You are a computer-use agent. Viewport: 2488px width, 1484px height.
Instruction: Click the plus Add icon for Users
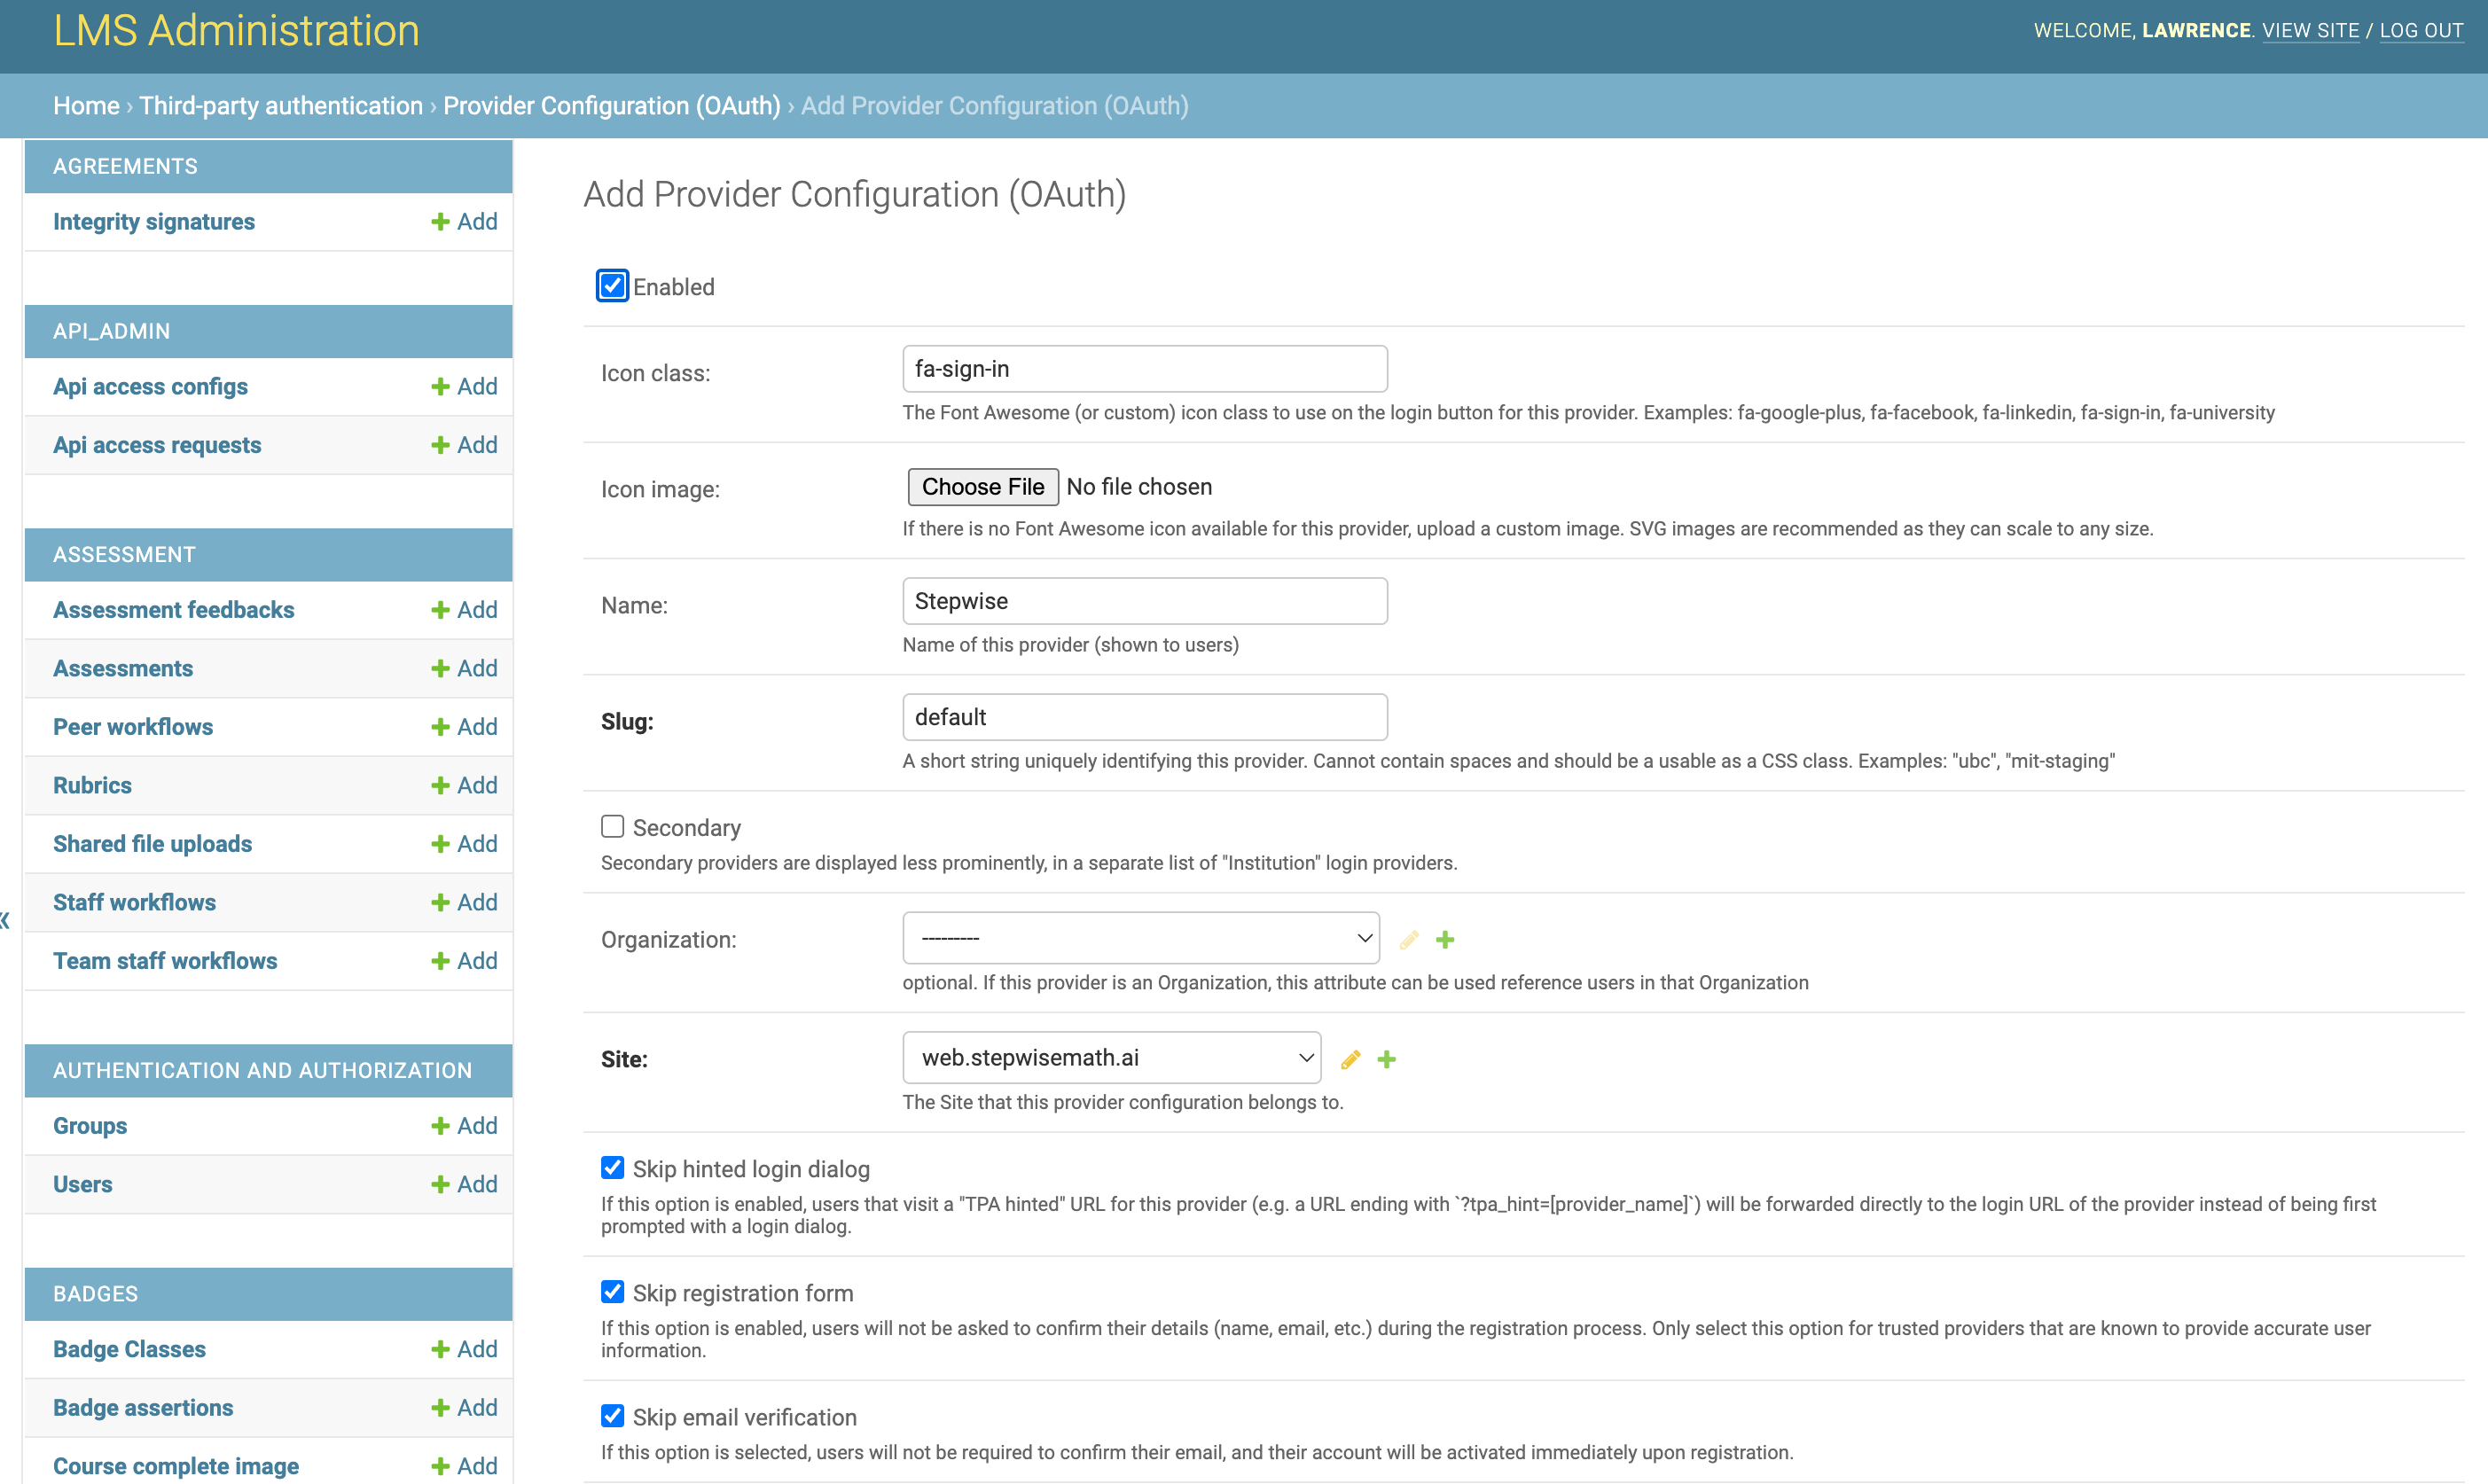pos(464,1184)
